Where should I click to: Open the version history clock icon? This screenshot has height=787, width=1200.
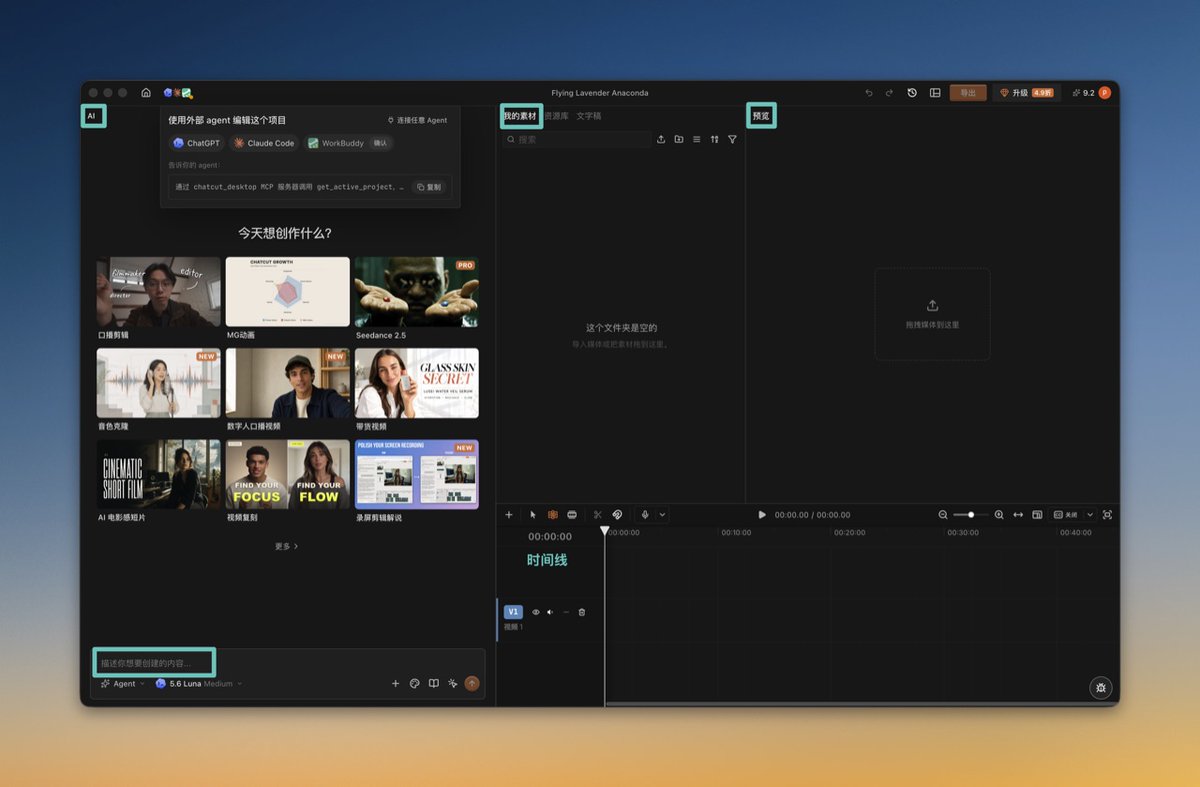[912, 93]
